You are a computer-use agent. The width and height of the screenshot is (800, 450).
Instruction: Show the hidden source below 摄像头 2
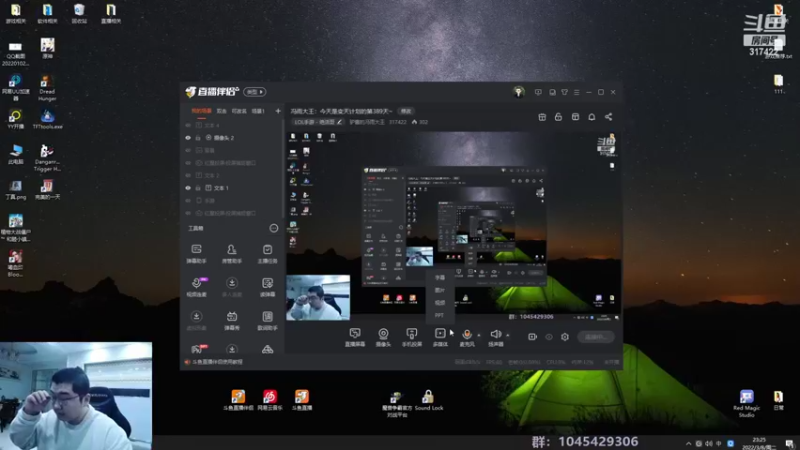(188, 150)
